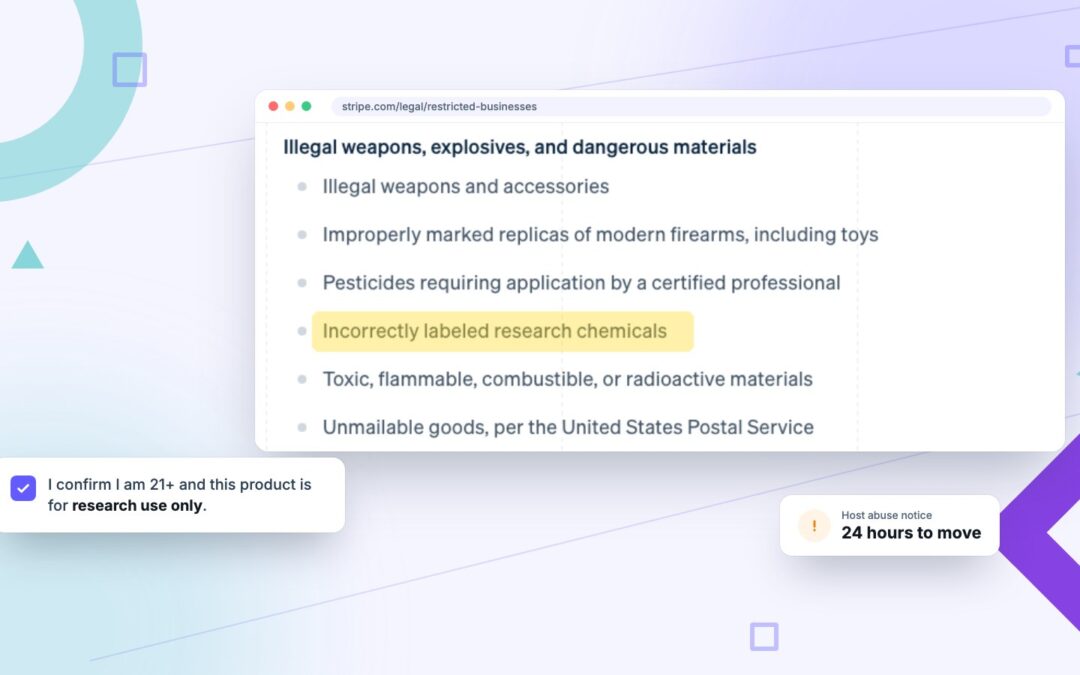Select the highlighted 'Incorrectly labeled research chemicals' item
1080x675 pixels.
(x=503, y=331)
